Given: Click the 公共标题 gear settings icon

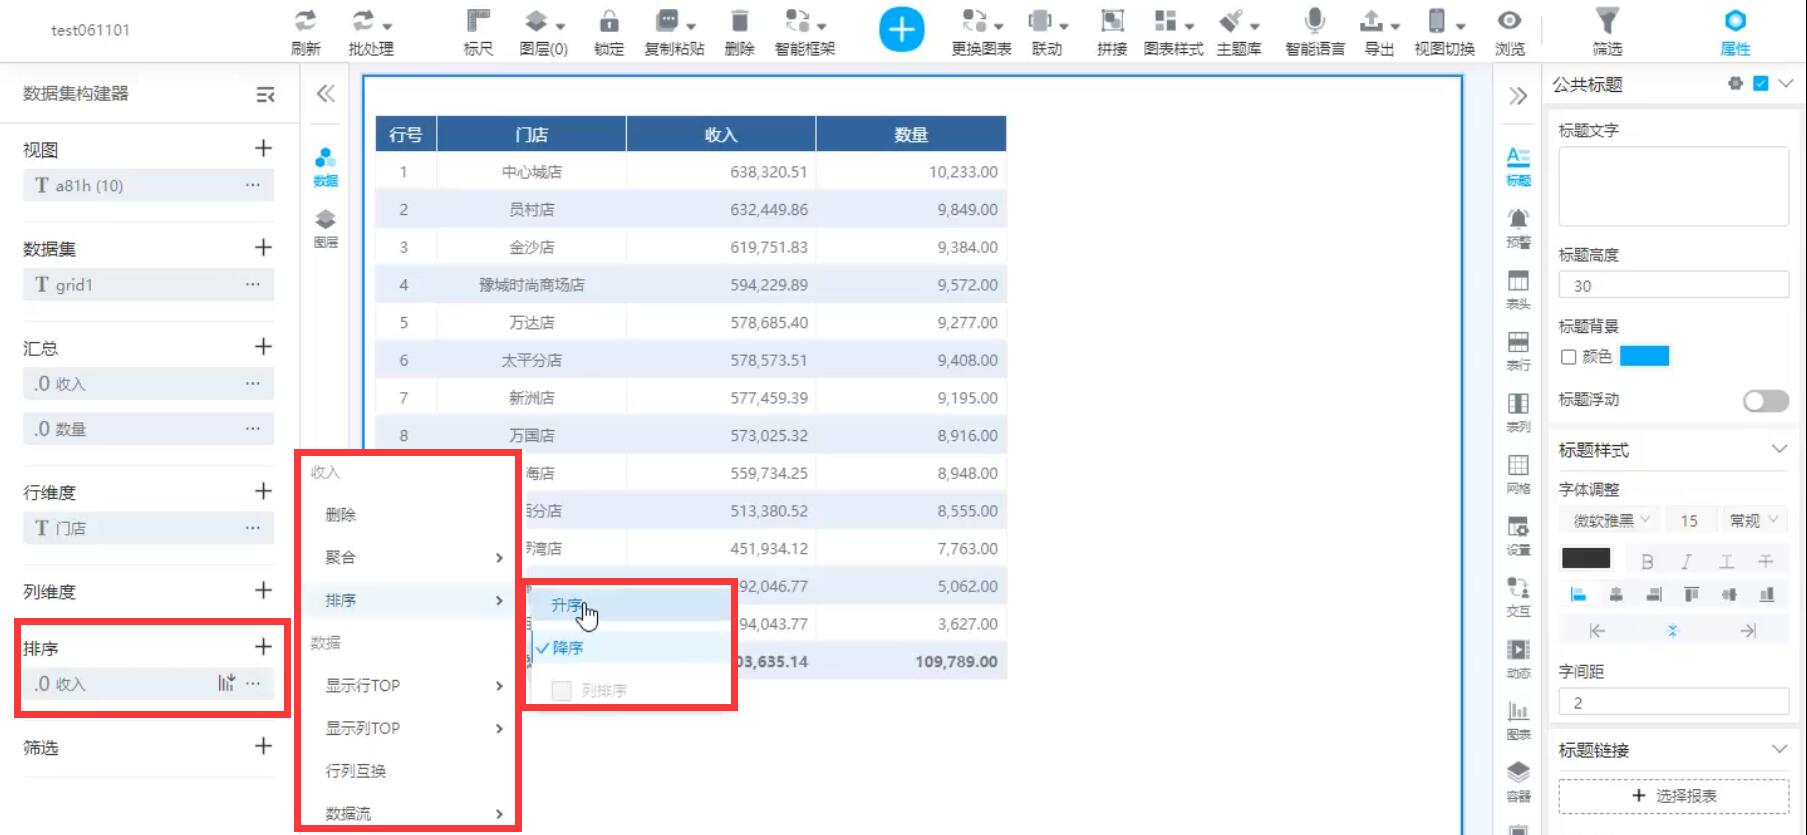Looking at the screenshot, I should click(x=1735, y=84).
